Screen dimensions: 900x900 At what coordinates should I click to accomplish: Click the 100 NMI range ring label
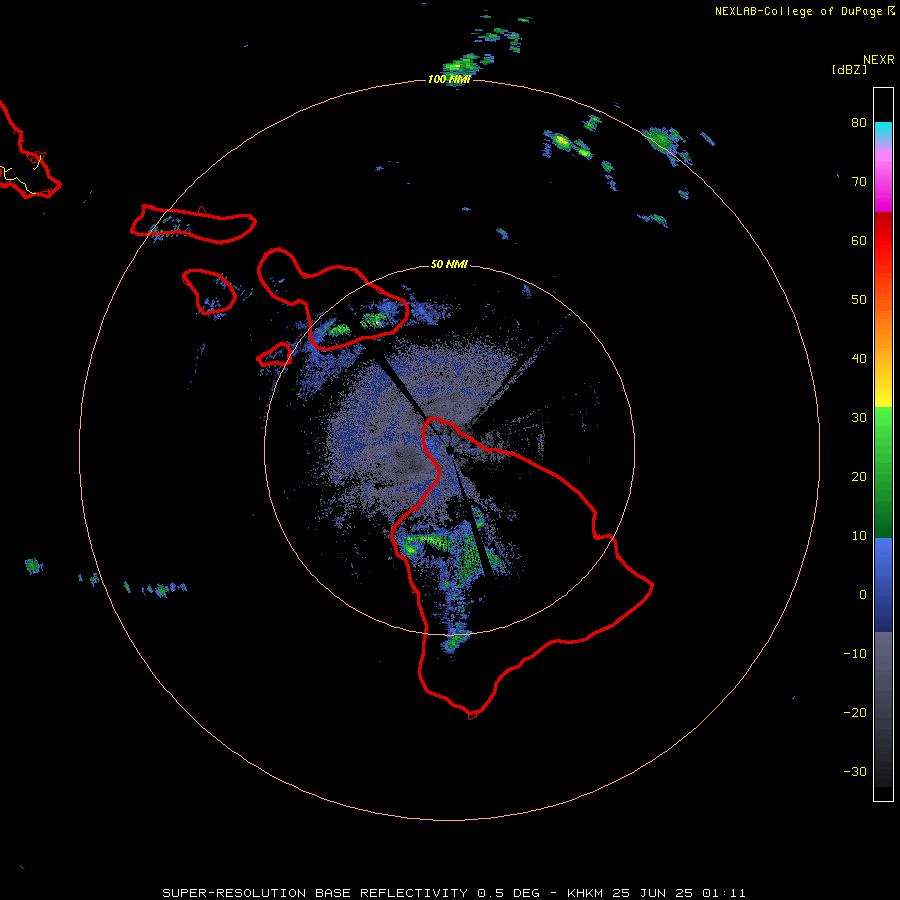(x=449, y=79)
